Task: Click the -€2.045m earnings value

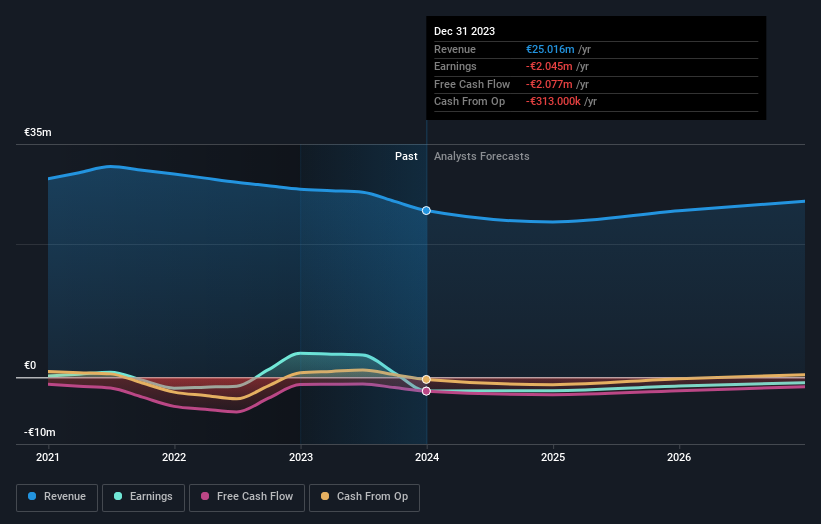Action: (549, 66)
